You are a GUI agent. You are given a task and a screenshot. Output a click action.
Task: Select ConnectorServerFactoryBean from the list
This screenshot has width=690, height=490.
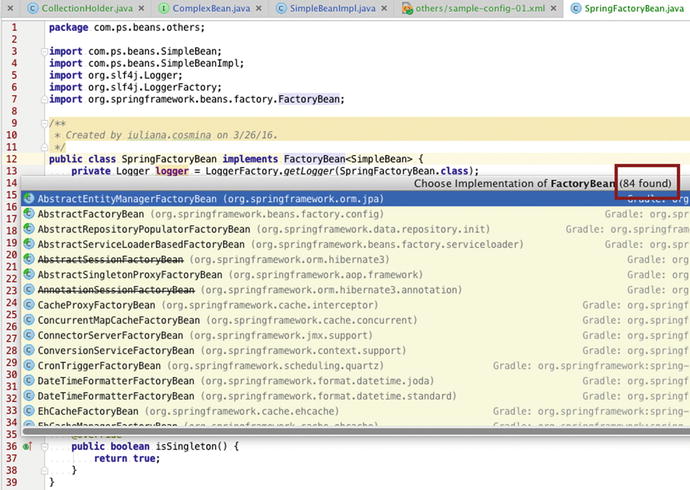tap(356, 335)
